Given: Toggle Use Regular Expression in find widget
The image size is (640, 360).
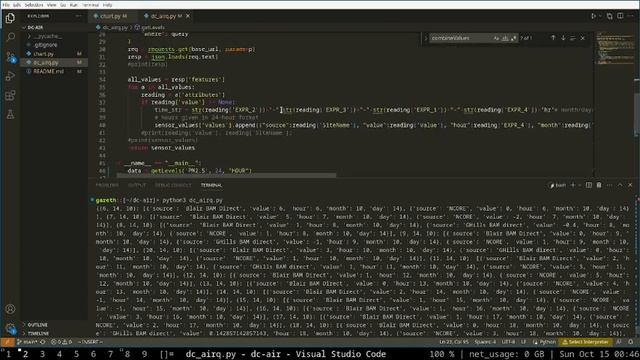Looking at the screenshot, I should tap(513, 38).
